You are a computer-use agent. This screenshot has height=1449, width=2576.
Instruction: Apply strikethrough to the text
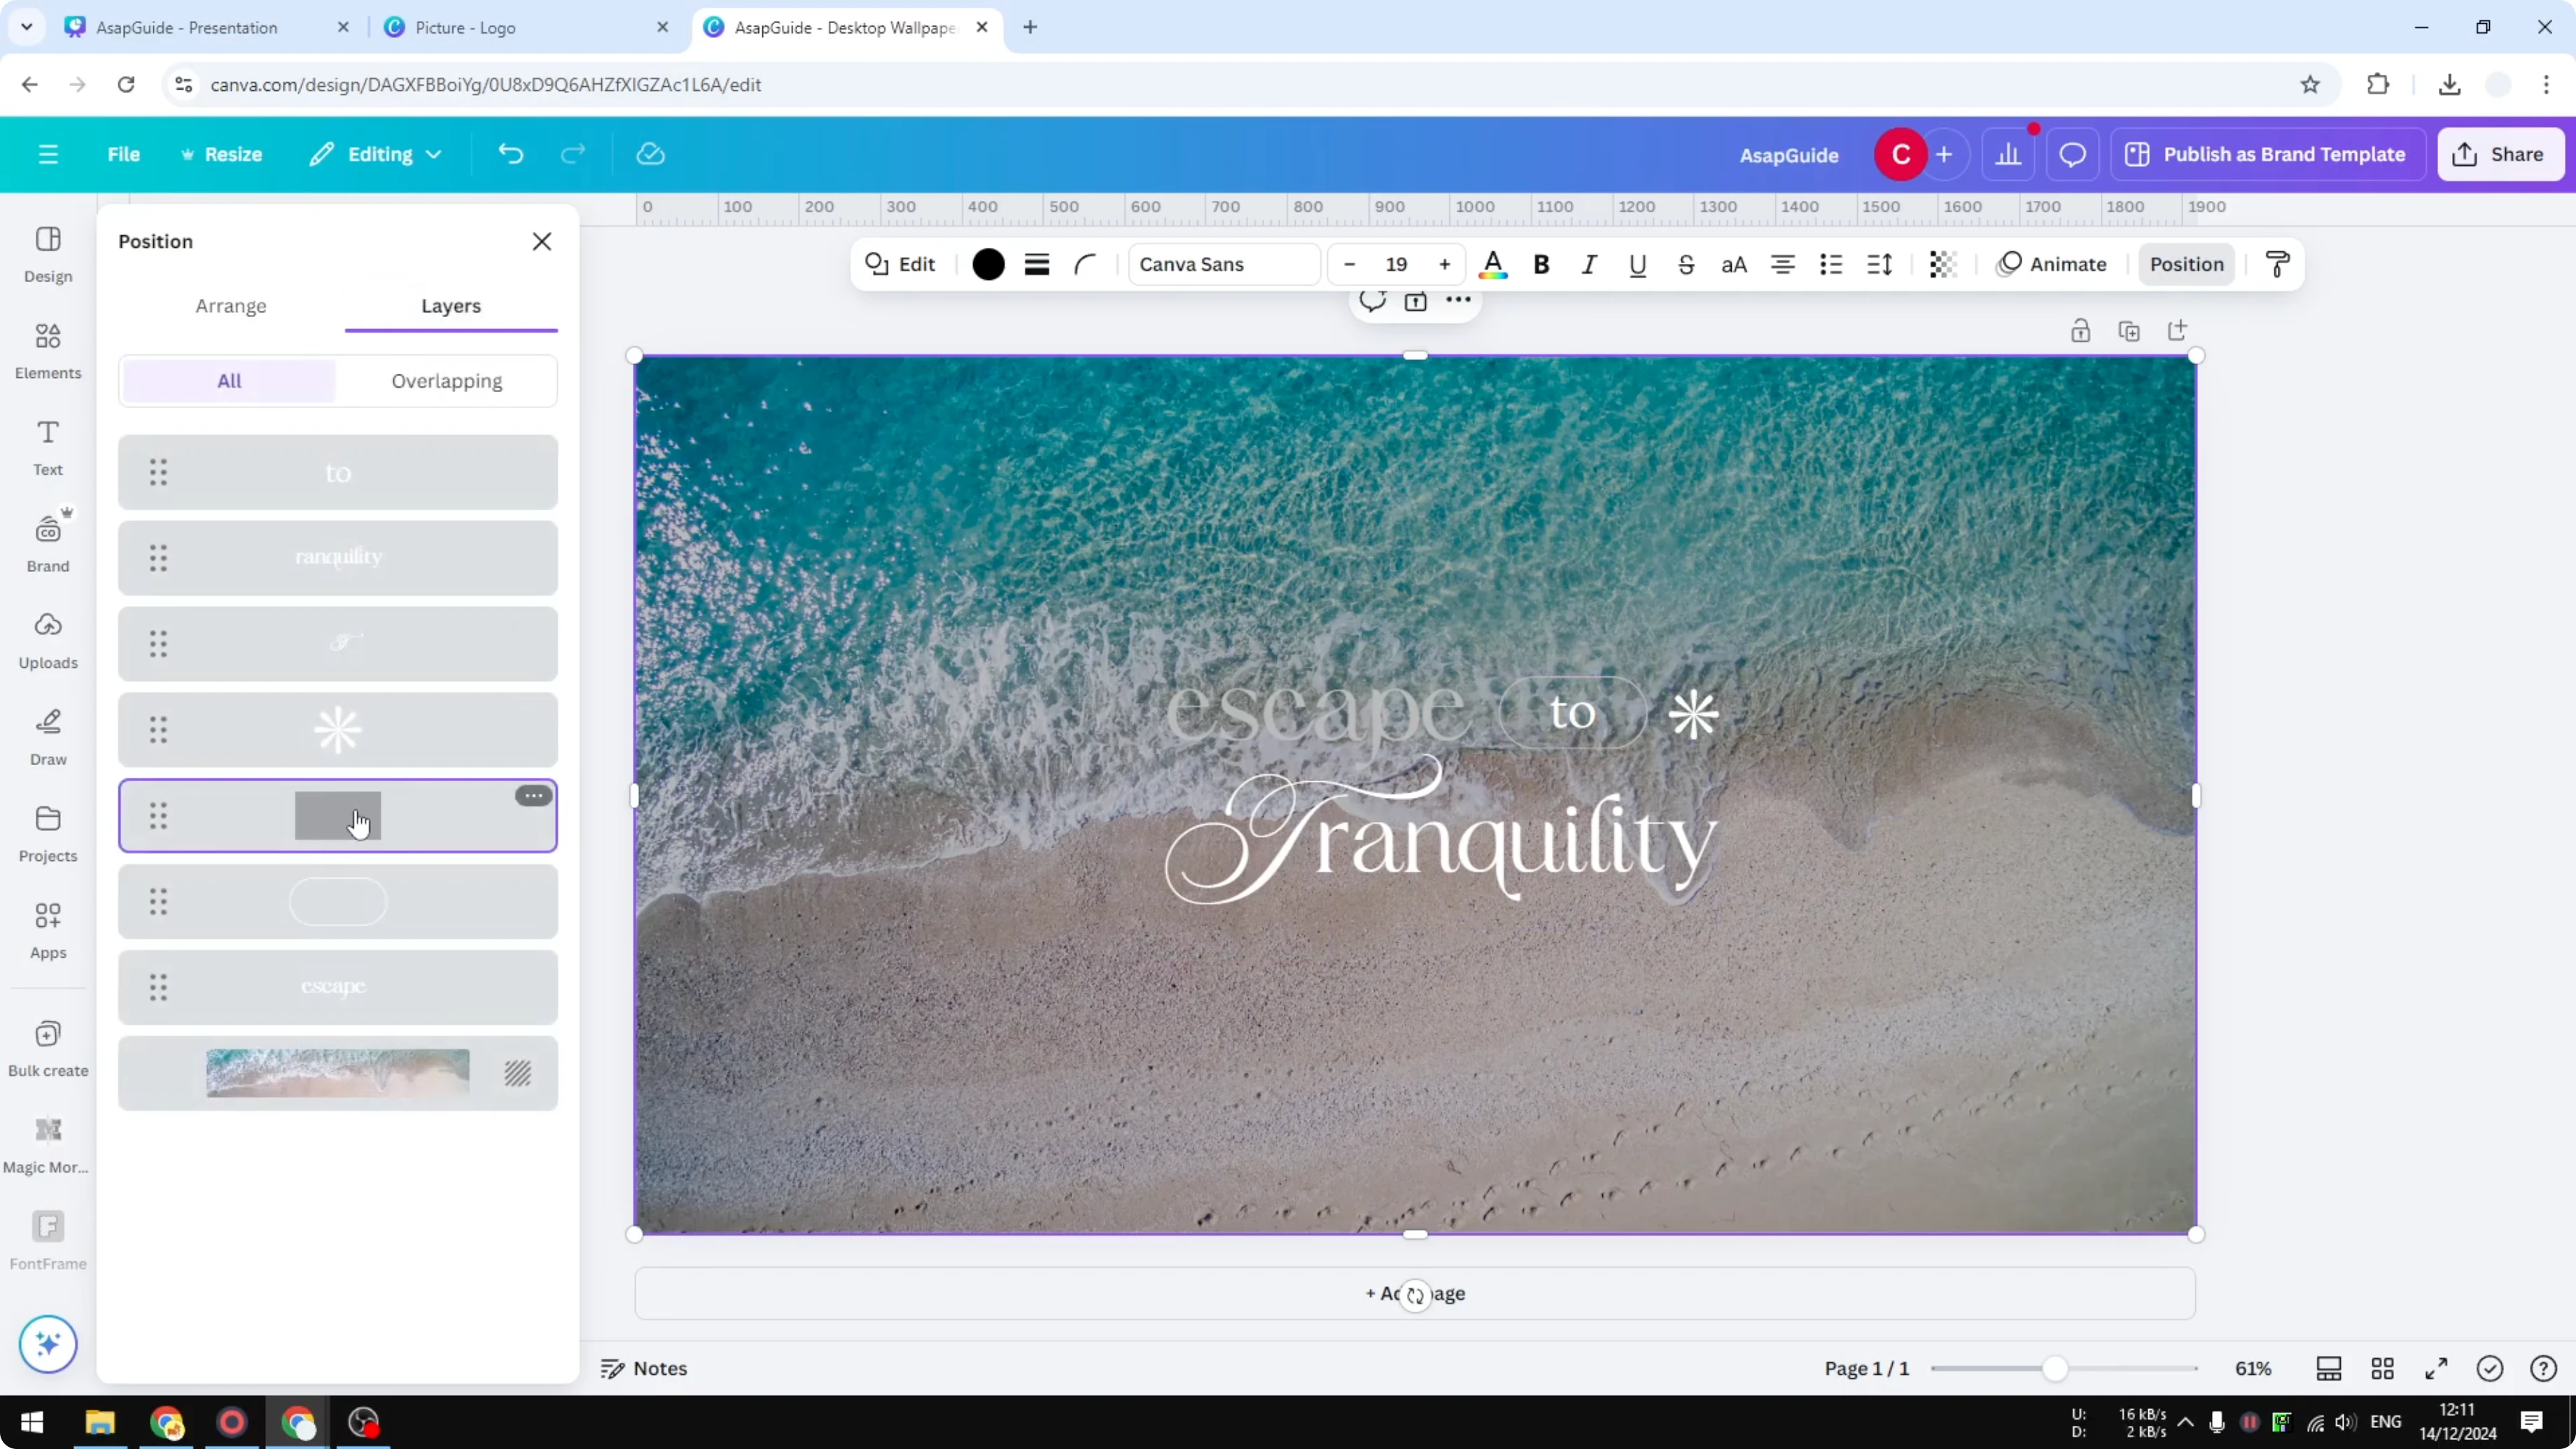pos(1686,264)
